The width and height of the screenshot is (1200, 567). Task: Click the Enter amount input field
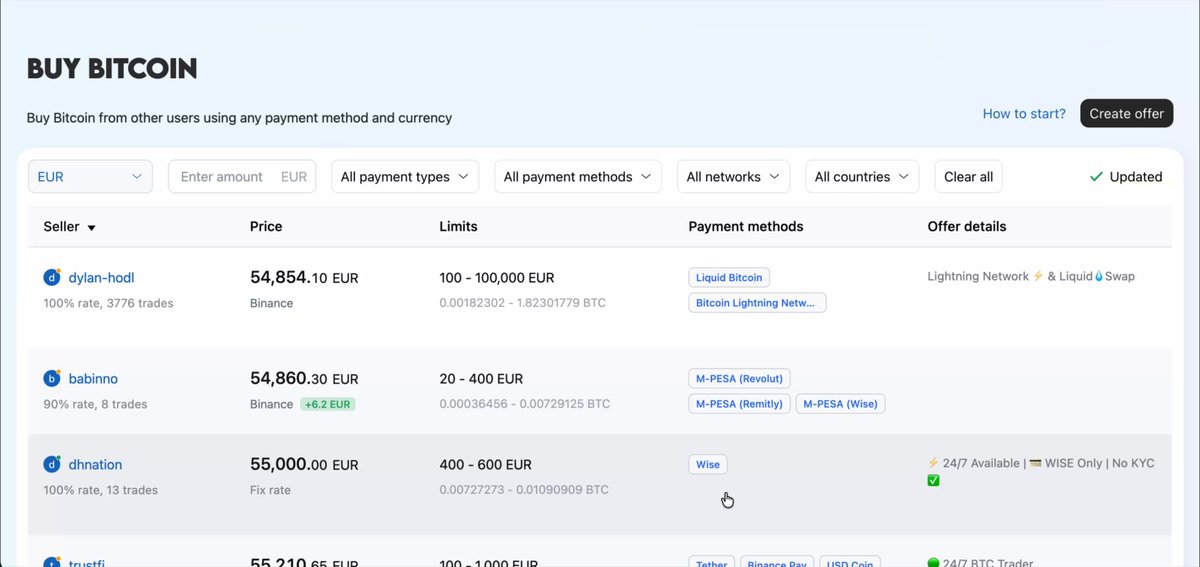click(x=242, y=176)
